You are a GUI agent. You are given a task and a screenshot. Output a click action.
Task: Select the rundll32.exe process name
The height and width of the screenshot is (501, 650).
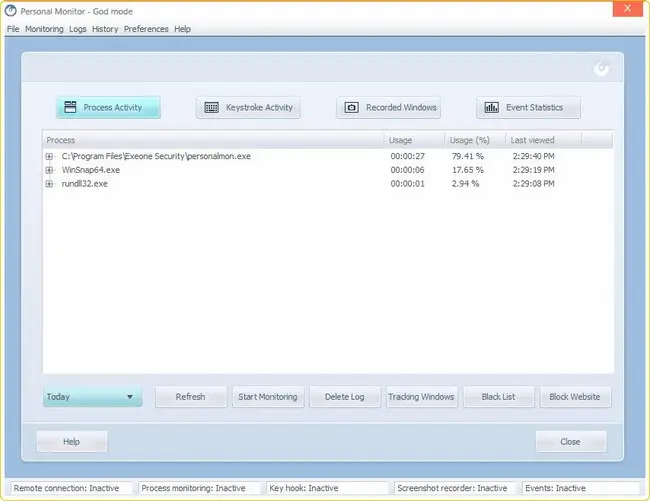85,184
